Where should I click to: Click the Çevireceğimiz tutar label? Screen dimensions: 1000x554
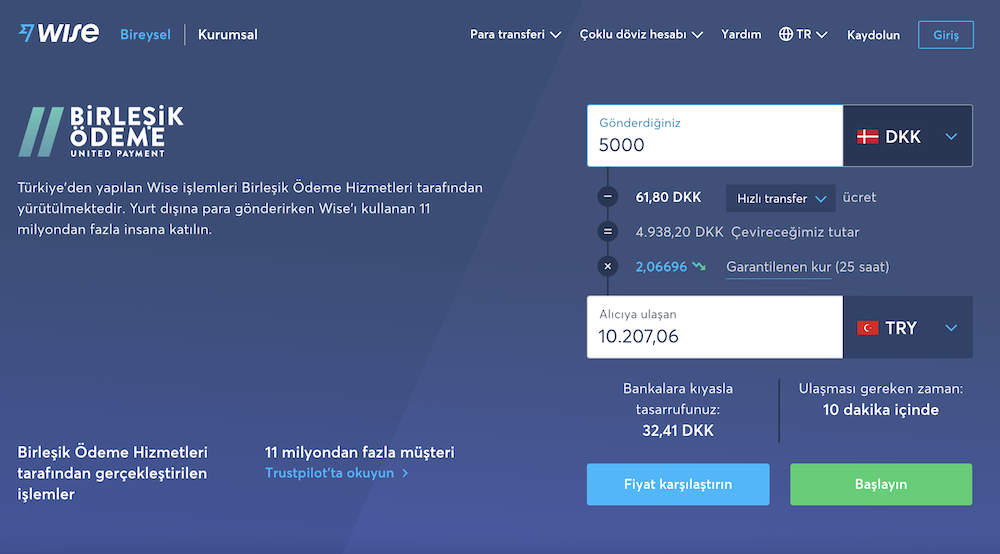795,232
